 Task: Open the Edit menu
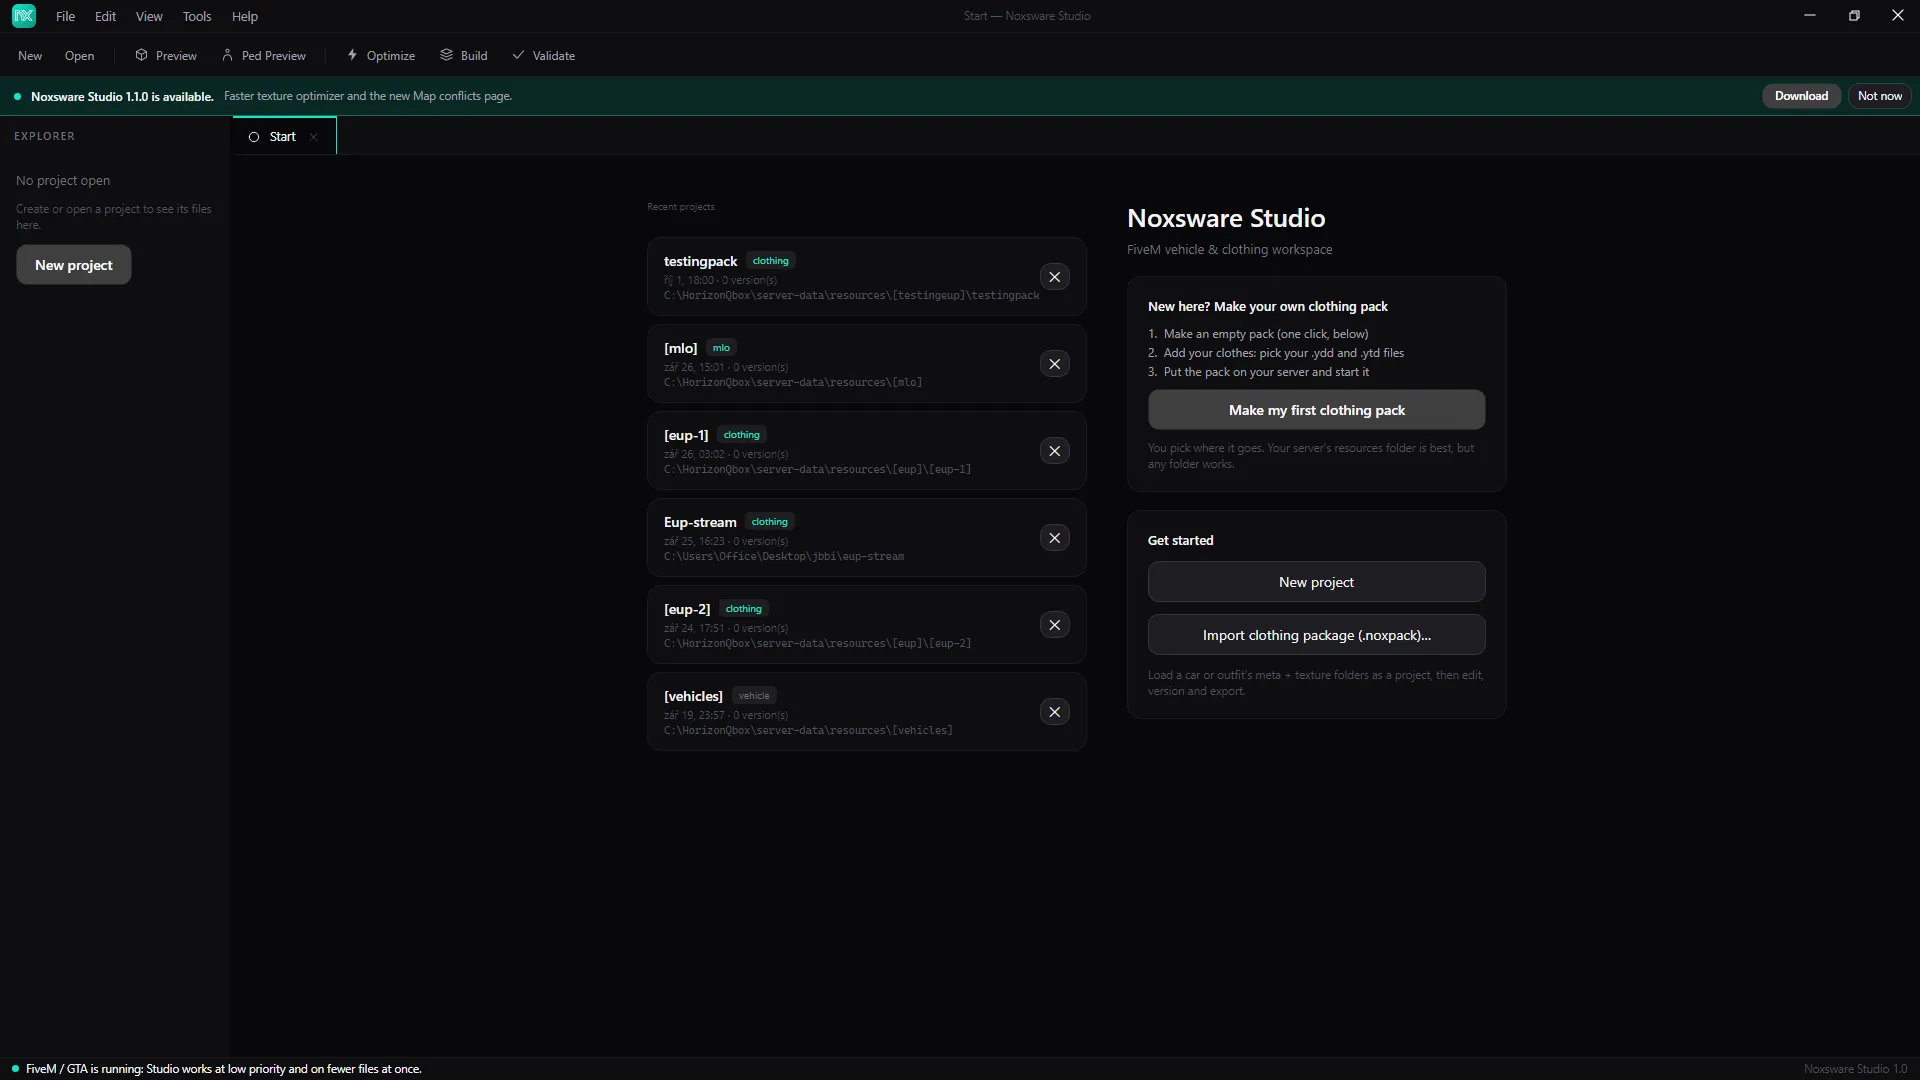click(x=105, y=16)
